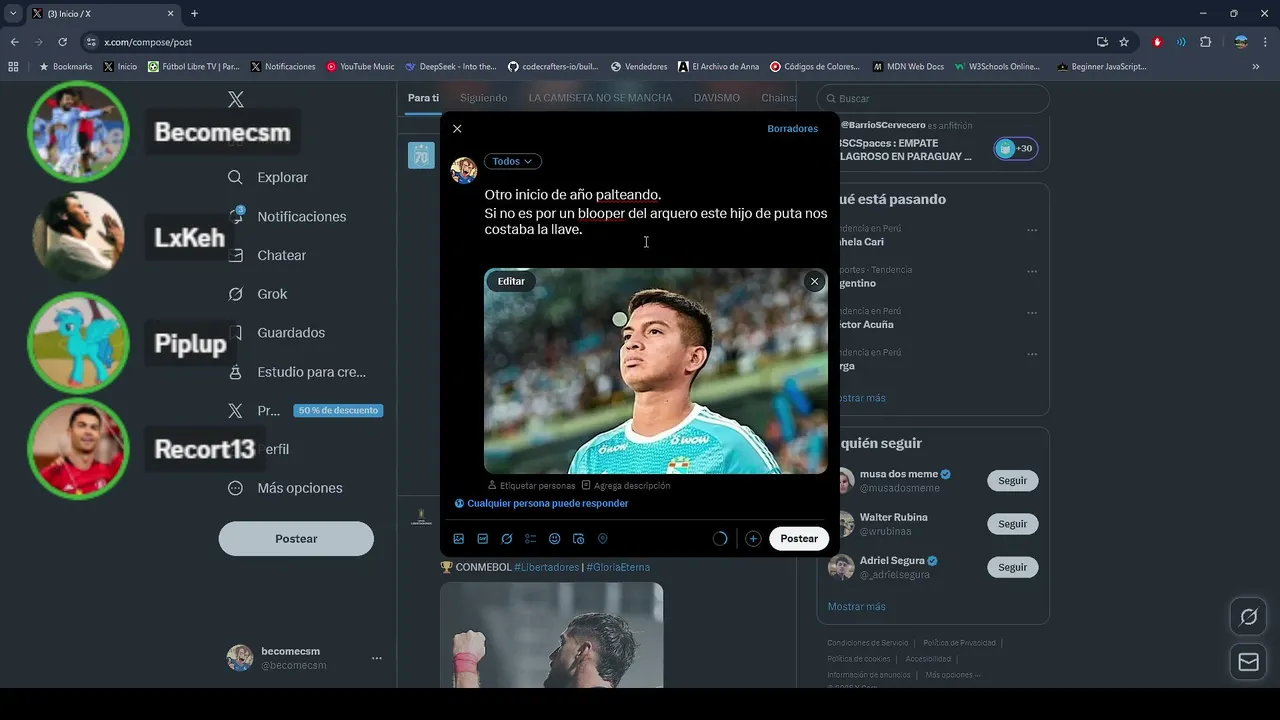The image size is (1280, 720).
Task: Click the address bar URL
Action: 148,42
